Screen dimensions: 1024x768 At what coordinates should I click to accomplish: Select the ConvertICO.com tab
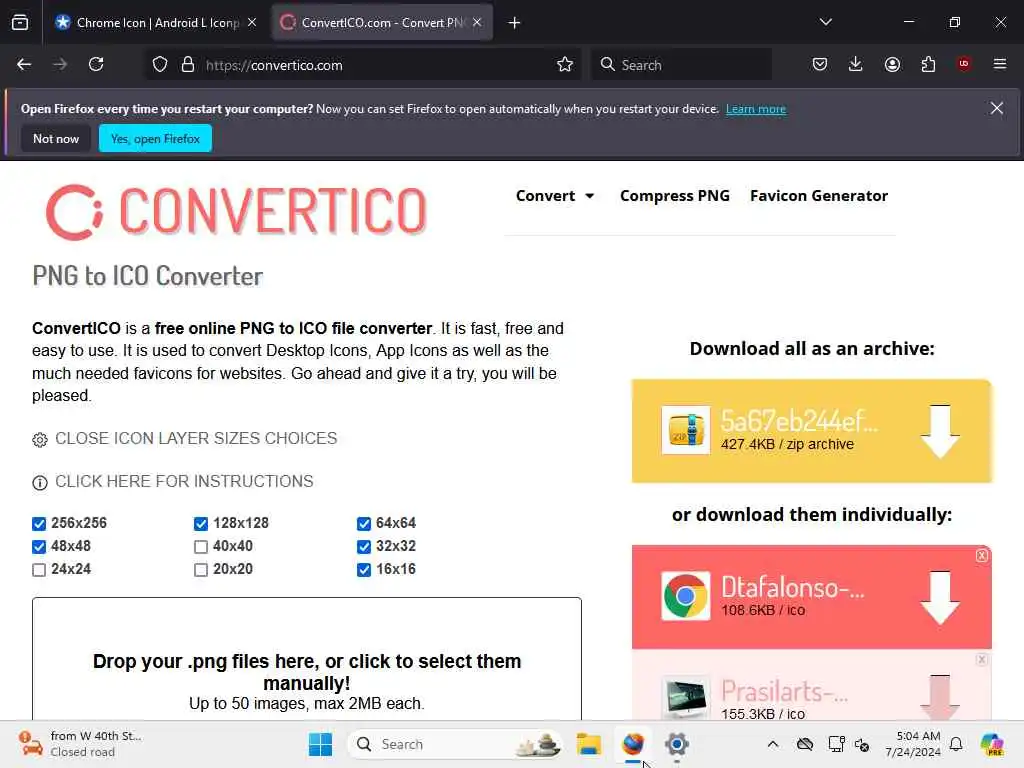pyautogui.click(x=381, y=23)
